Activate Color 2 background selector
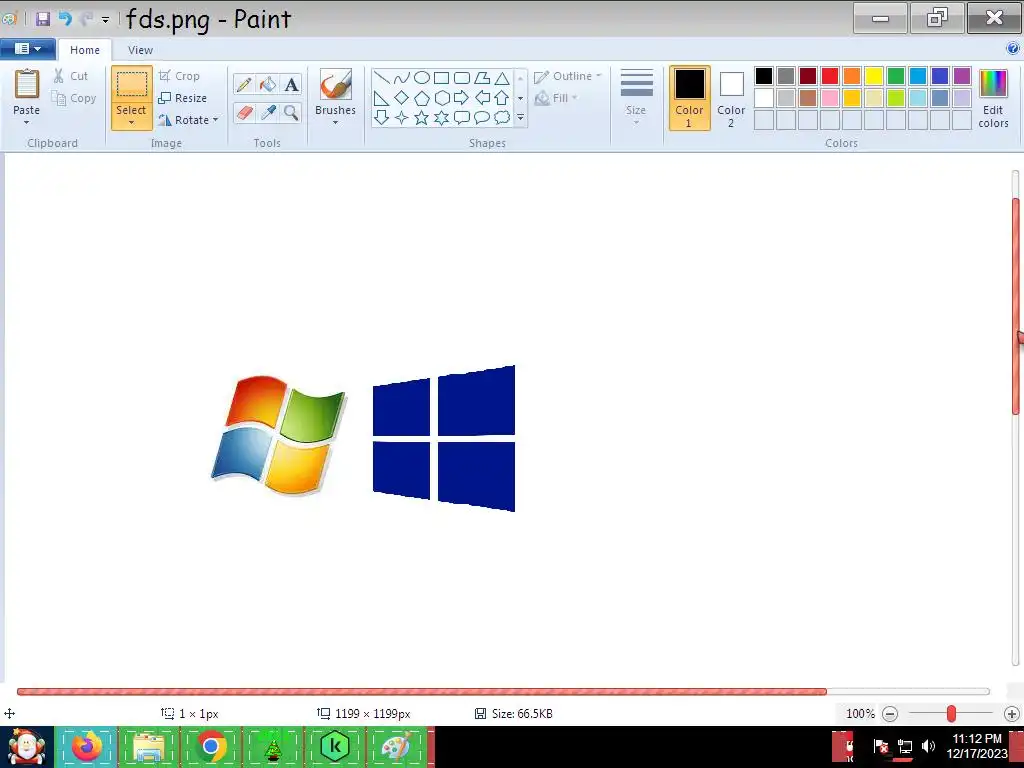Screen dimensions: 1024x768 pyautogui.click(x=731, y=98)
